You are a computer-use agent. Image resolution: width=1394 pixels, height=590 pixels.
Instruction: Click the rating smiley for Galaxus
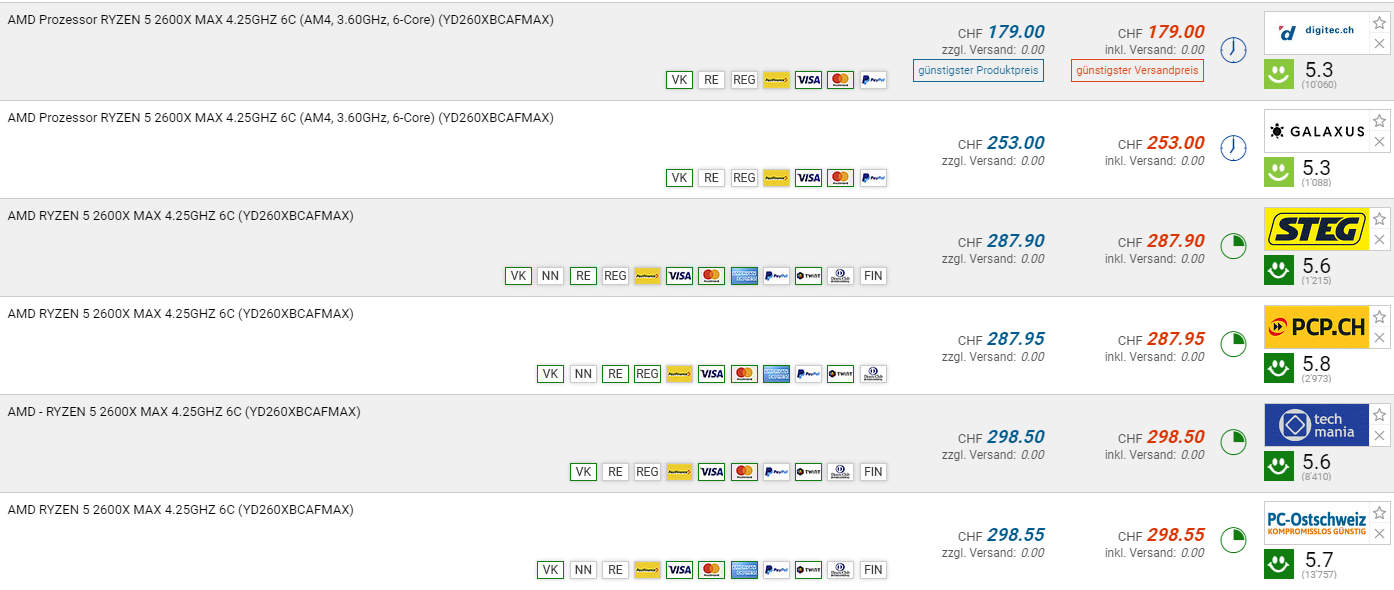pyautogui.click(x=1279, y=171)
